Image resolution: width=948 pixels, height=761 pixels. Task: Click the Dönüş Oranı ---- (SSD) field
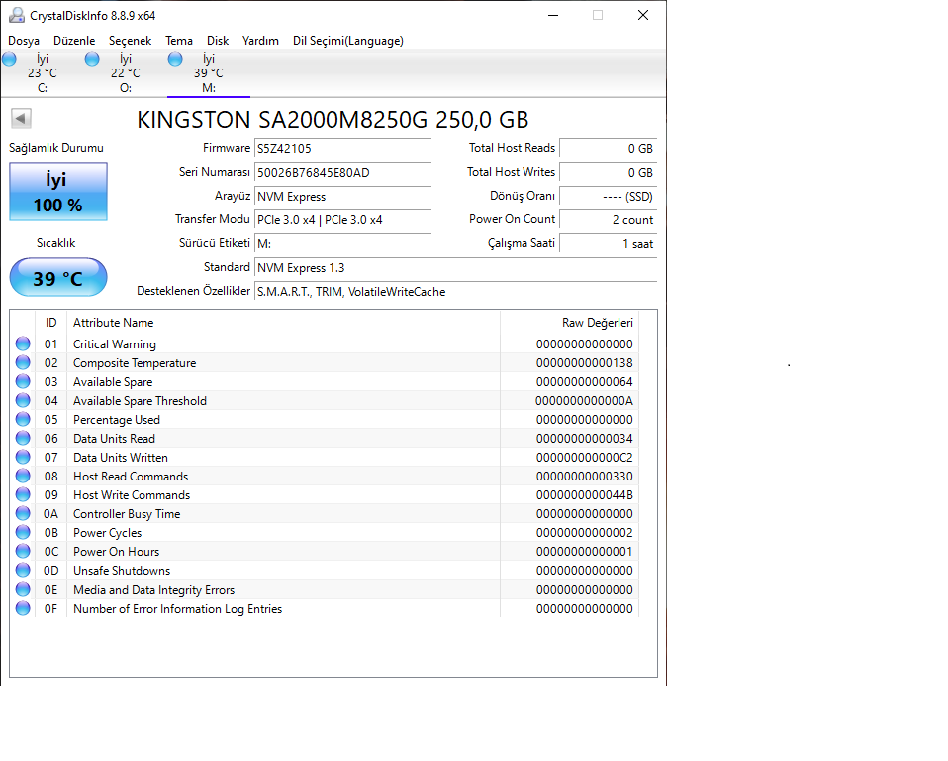point(608,197)
